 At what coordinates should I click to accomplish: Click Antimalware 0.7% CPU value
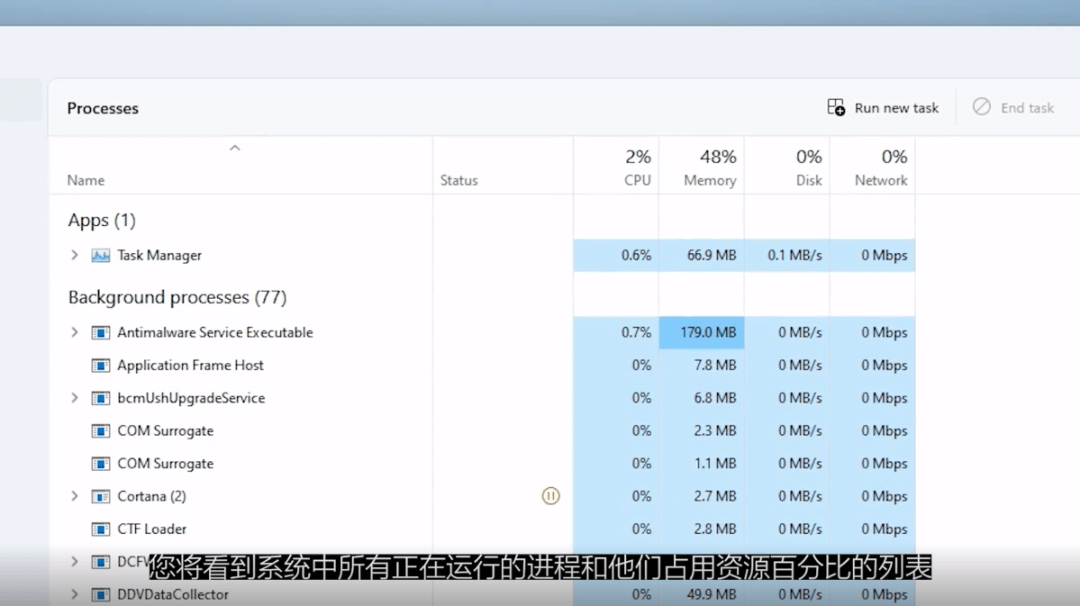636,333
